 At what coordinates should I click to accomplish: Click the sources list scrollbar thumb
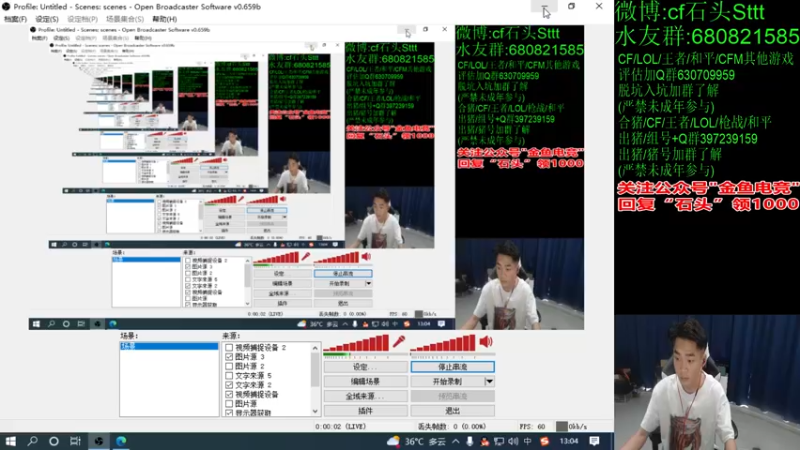[315, 369]
